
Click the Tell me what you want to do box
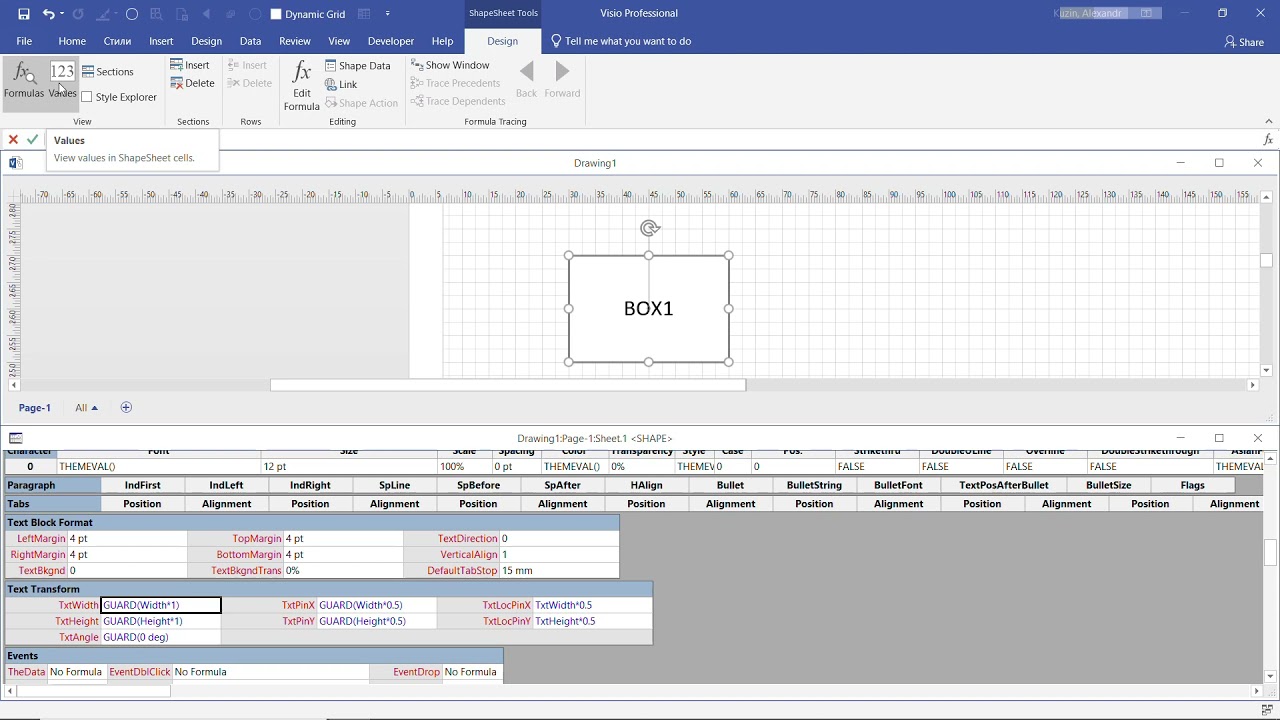[621, 41]
